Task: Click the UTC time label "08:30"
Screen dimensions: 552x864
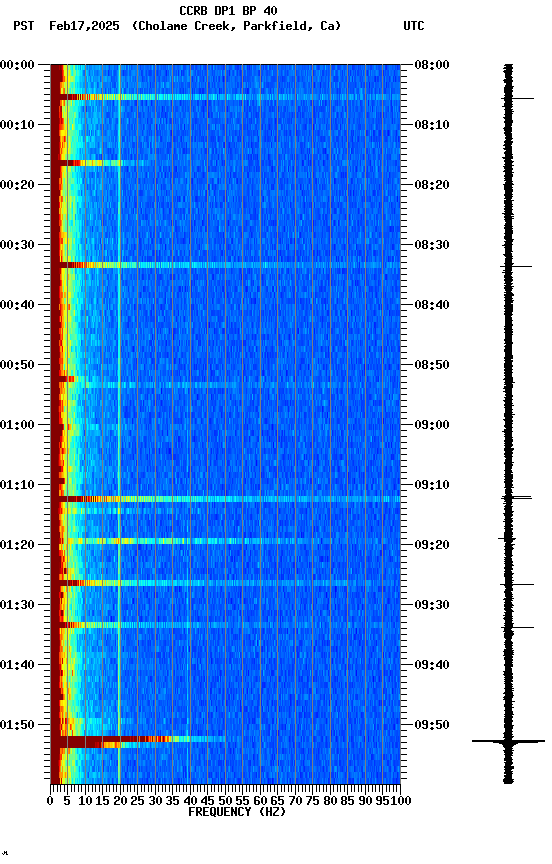Action: pos(432,245)
